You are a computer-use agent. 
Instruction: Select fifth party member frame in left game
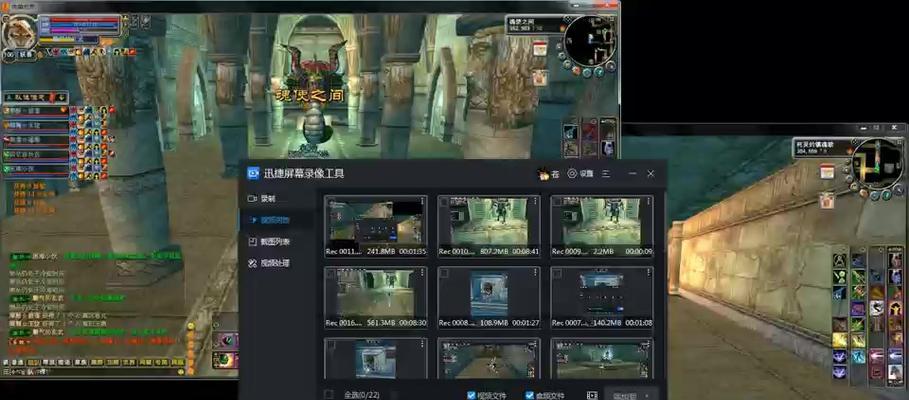(x=36, y=169)
